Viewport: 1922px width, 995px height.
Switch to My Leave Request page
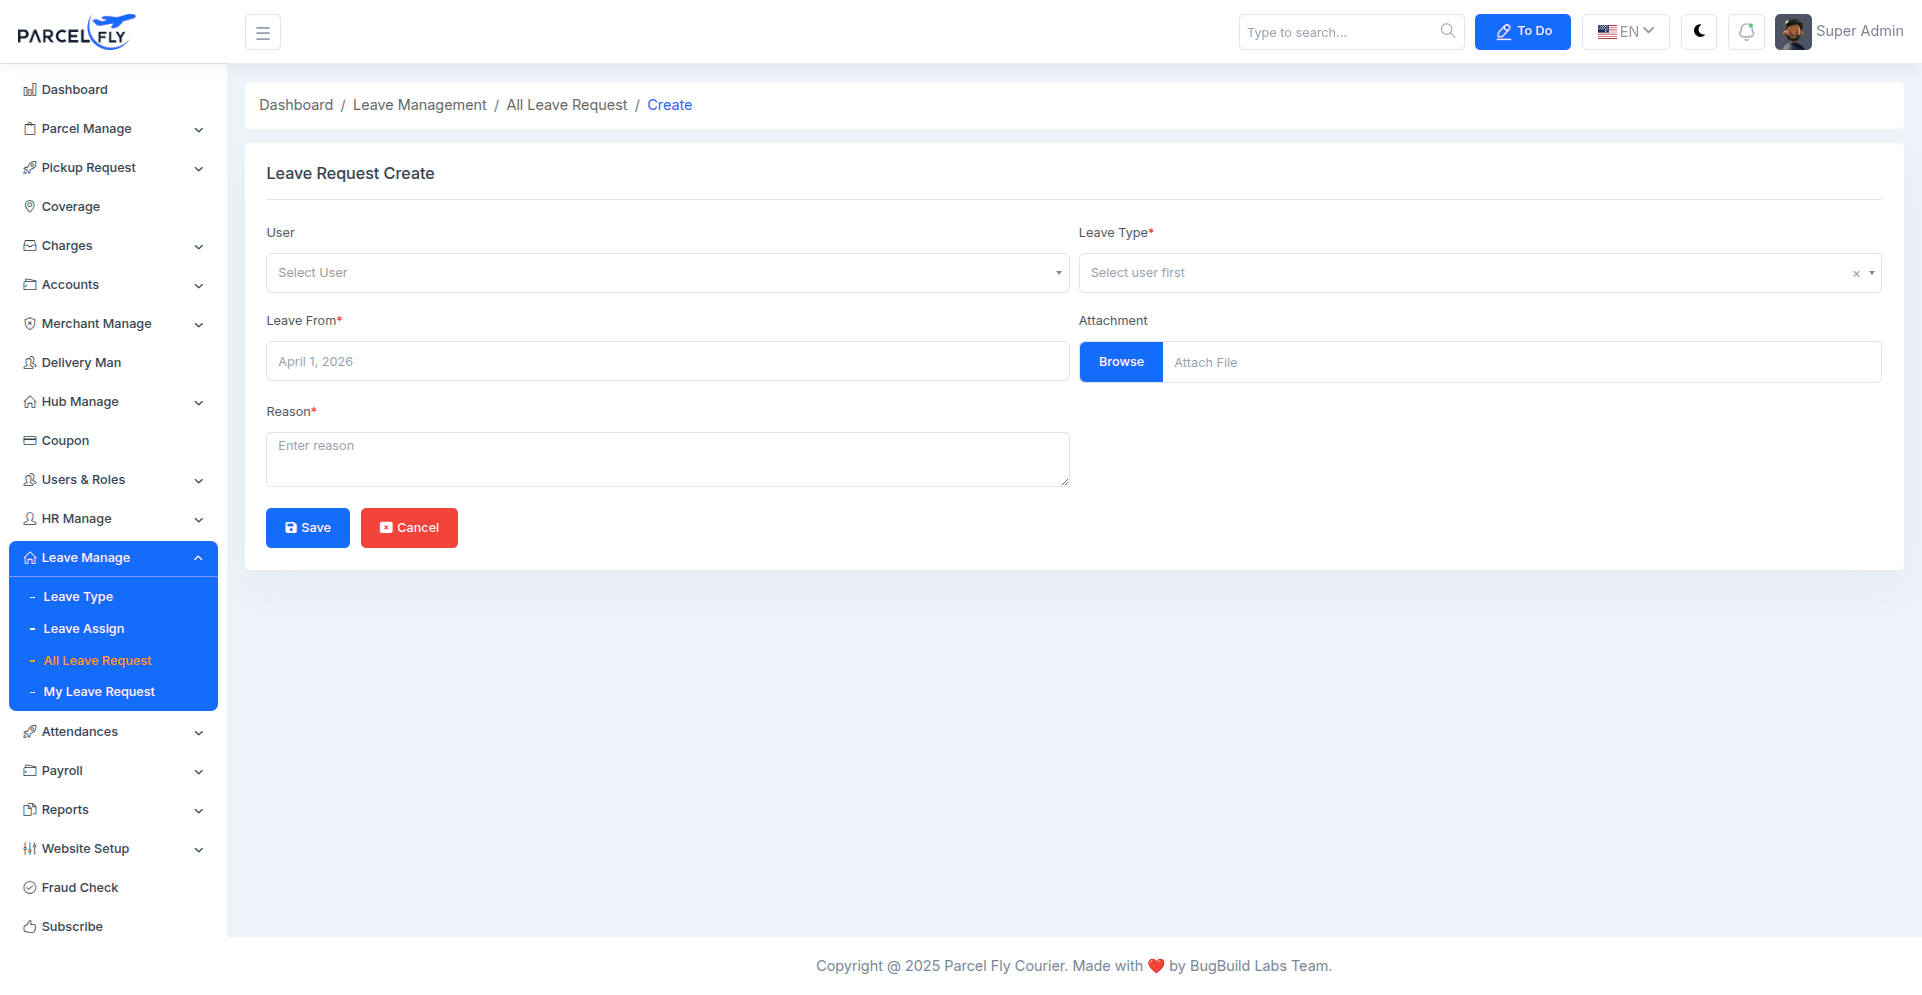click(x=99, y=691)
